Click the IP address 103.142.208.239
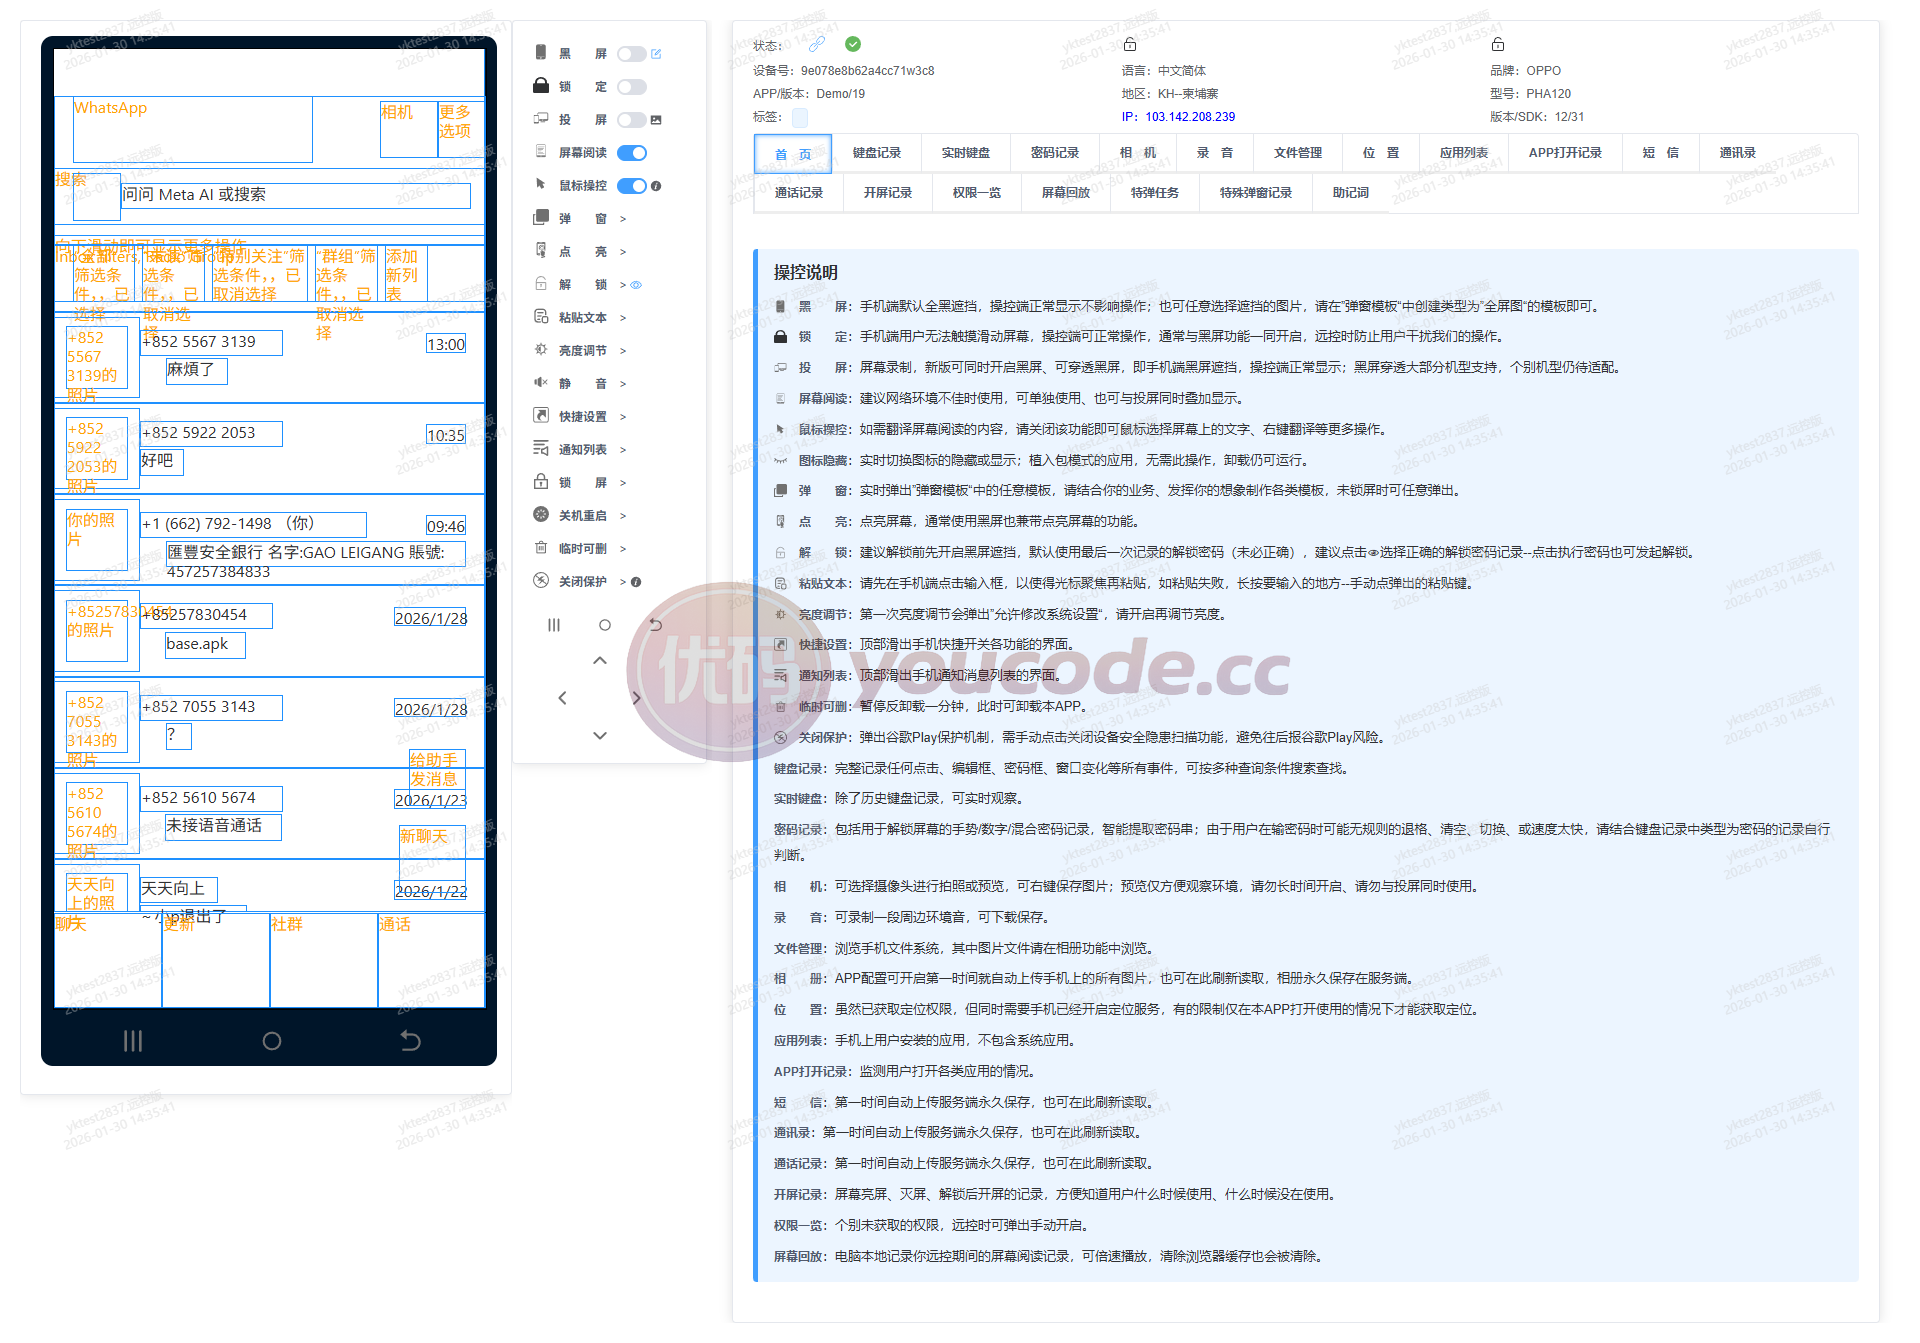The width and height of the screenshot is (1920, 1343). coord(1190,117)
